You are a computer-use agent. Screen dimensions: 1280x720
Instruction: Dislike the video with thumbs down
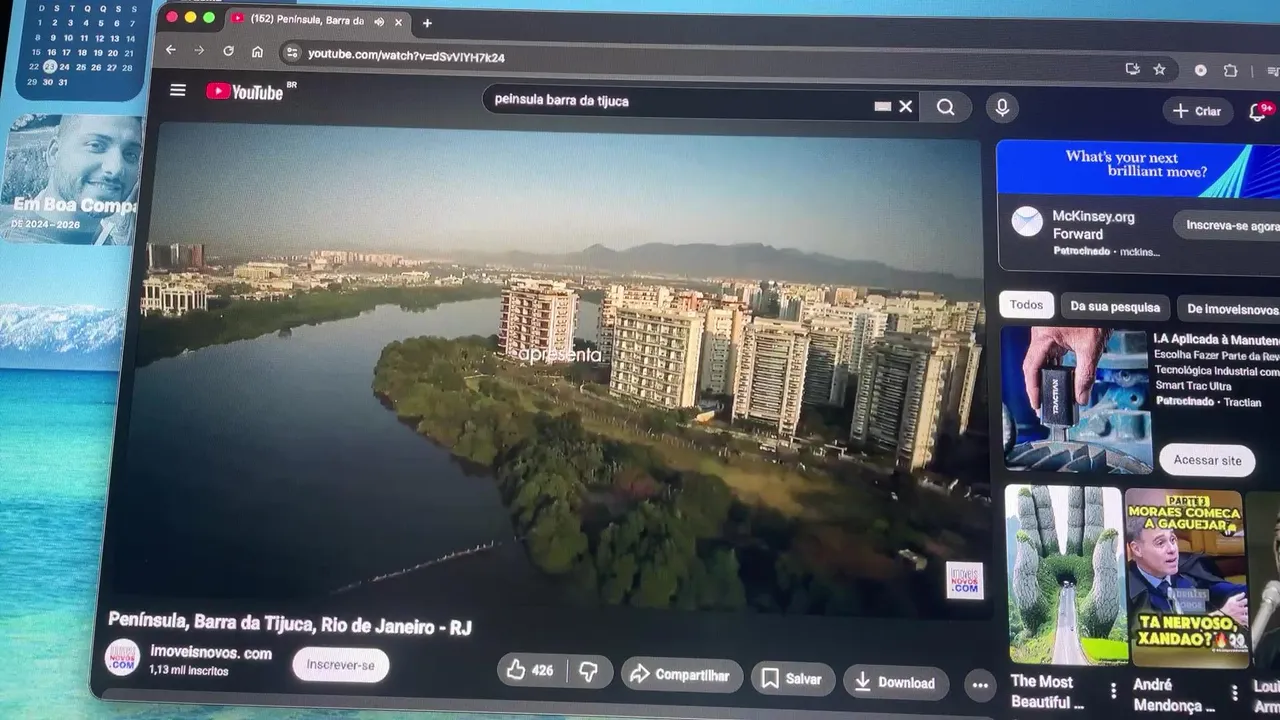(588, 671)
